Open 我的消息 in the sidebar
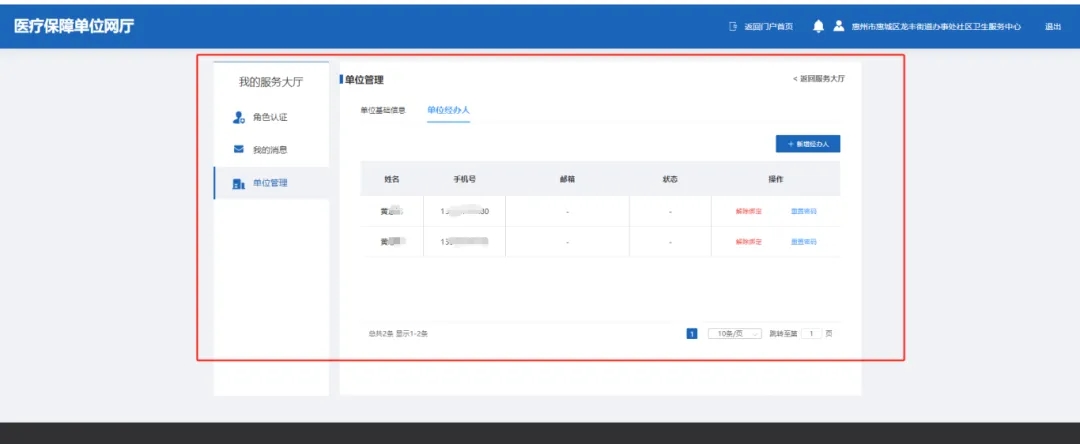The width and height of the screenshot is (1080, 444). [x=269, y=150]
